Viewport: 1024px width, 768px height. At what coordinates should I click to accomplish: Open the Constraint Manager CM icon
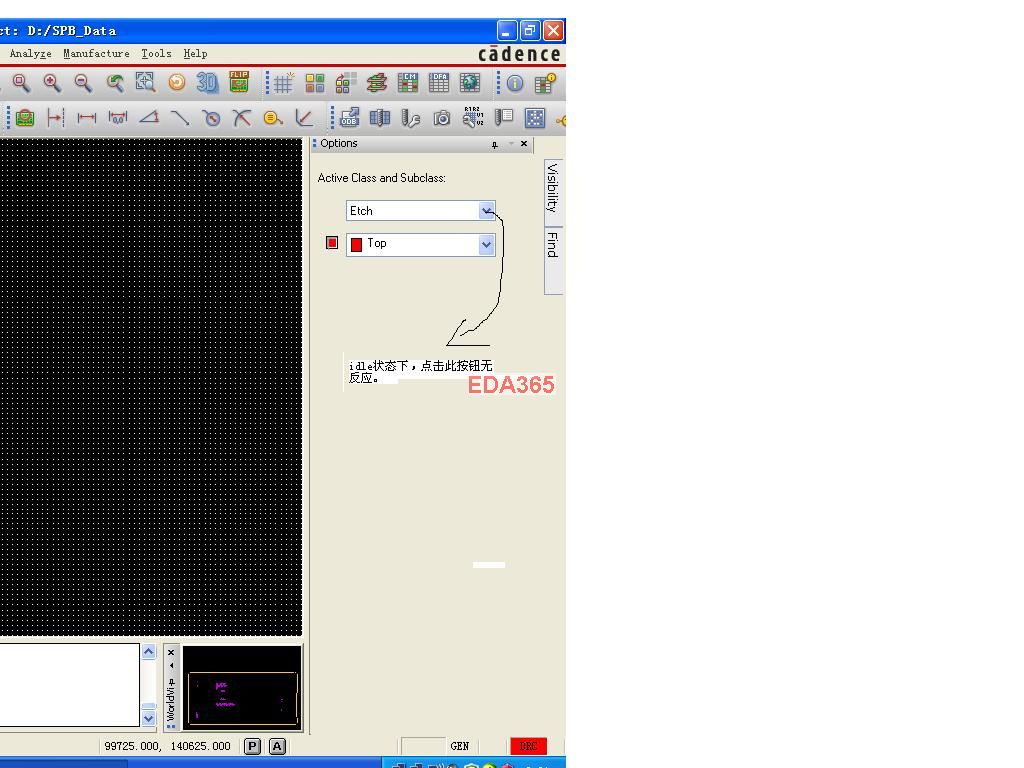point(408,83)
